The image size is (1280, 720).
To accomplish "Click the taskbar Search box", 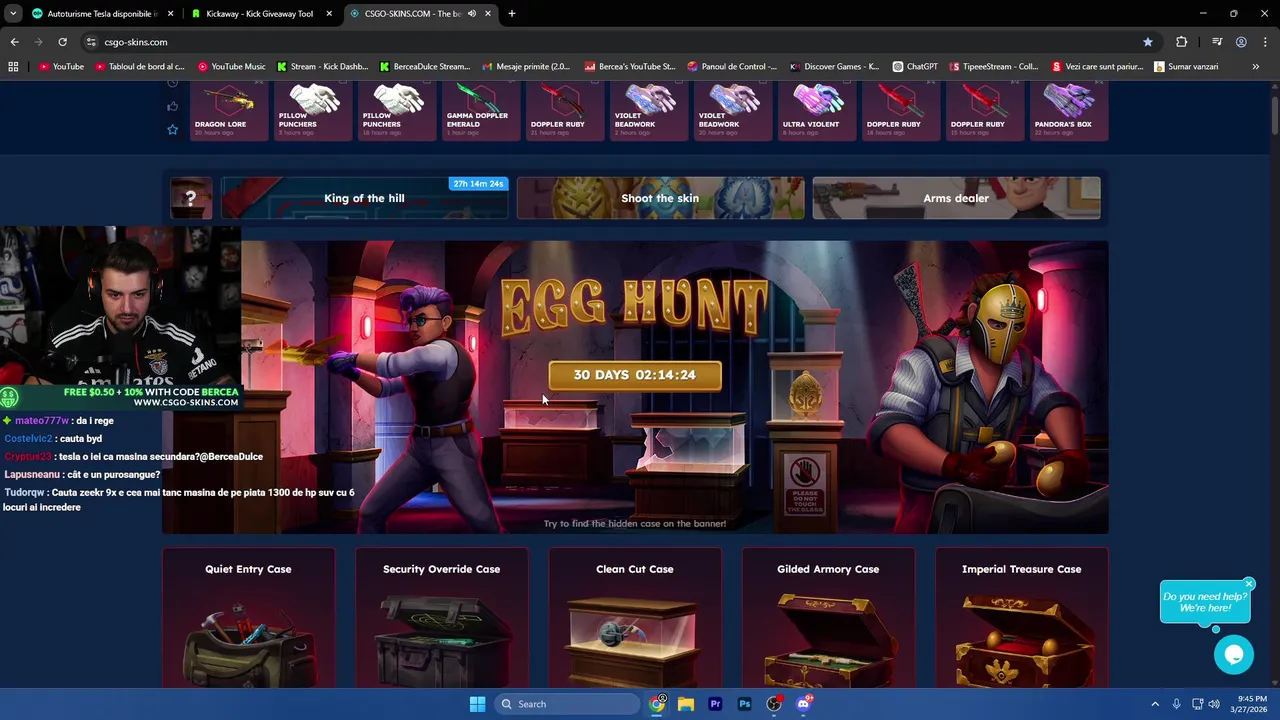I will point(568,704).
